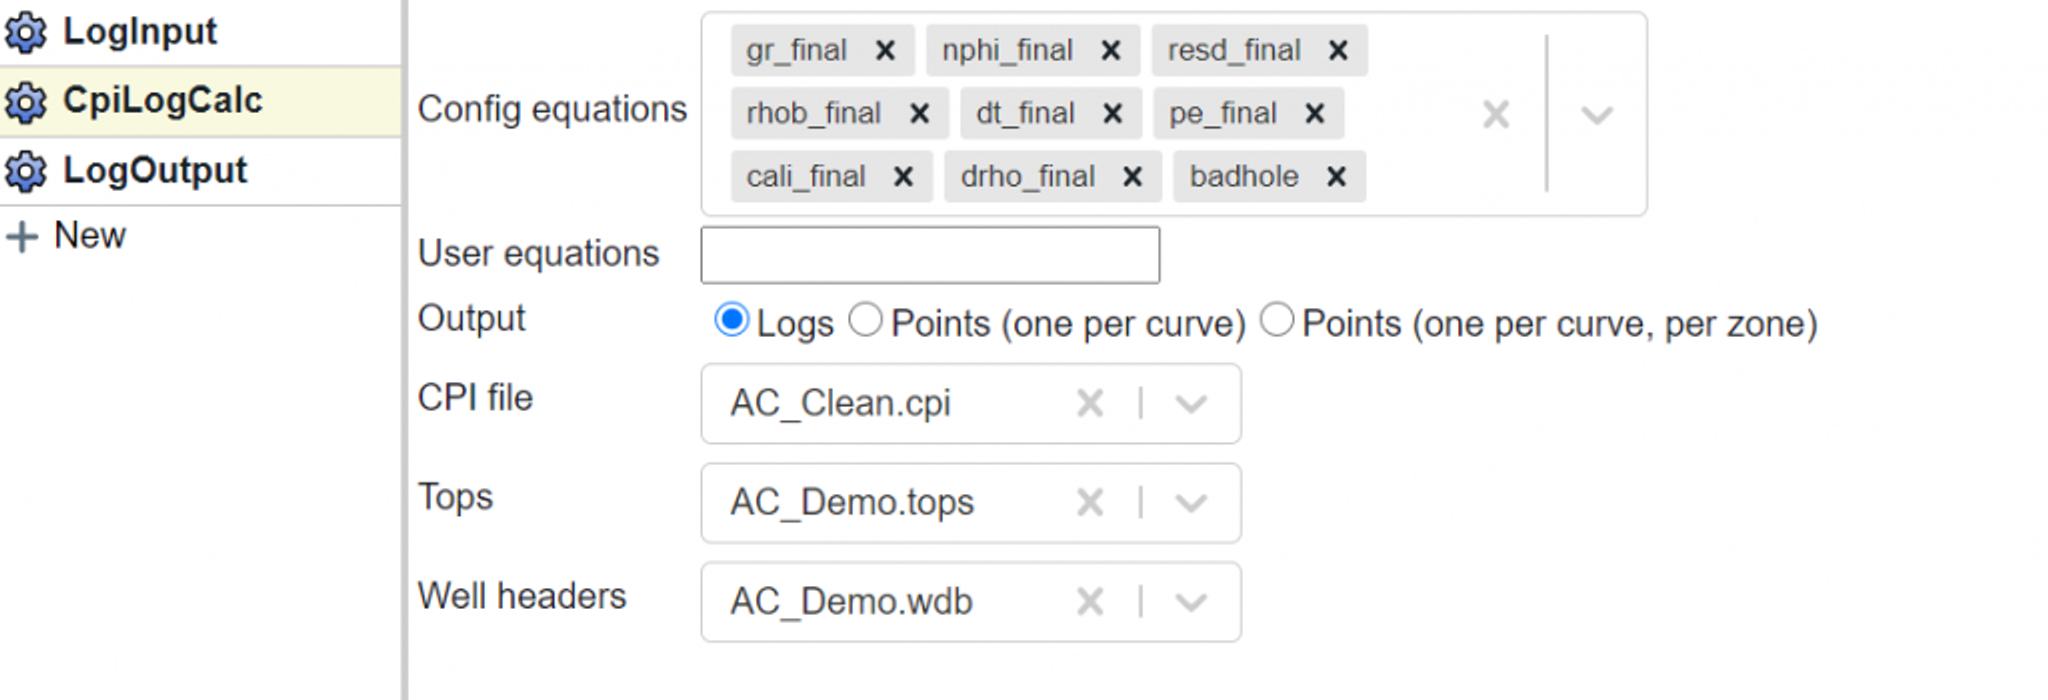Screen dimensions: 2048x700
Task: Choose Points (one per curve, per zone)
Action: (1277, 321)
